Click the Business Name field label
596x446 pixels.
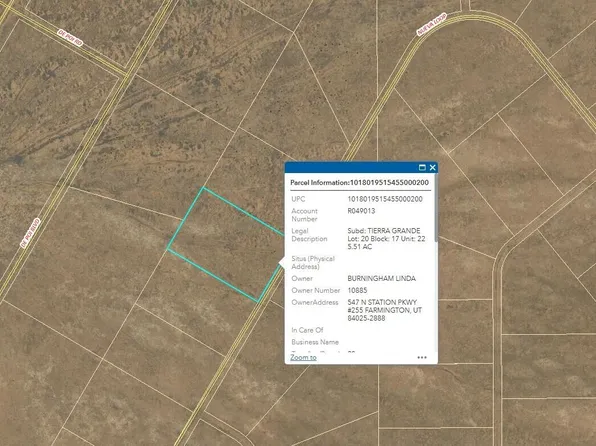(315, 342)
